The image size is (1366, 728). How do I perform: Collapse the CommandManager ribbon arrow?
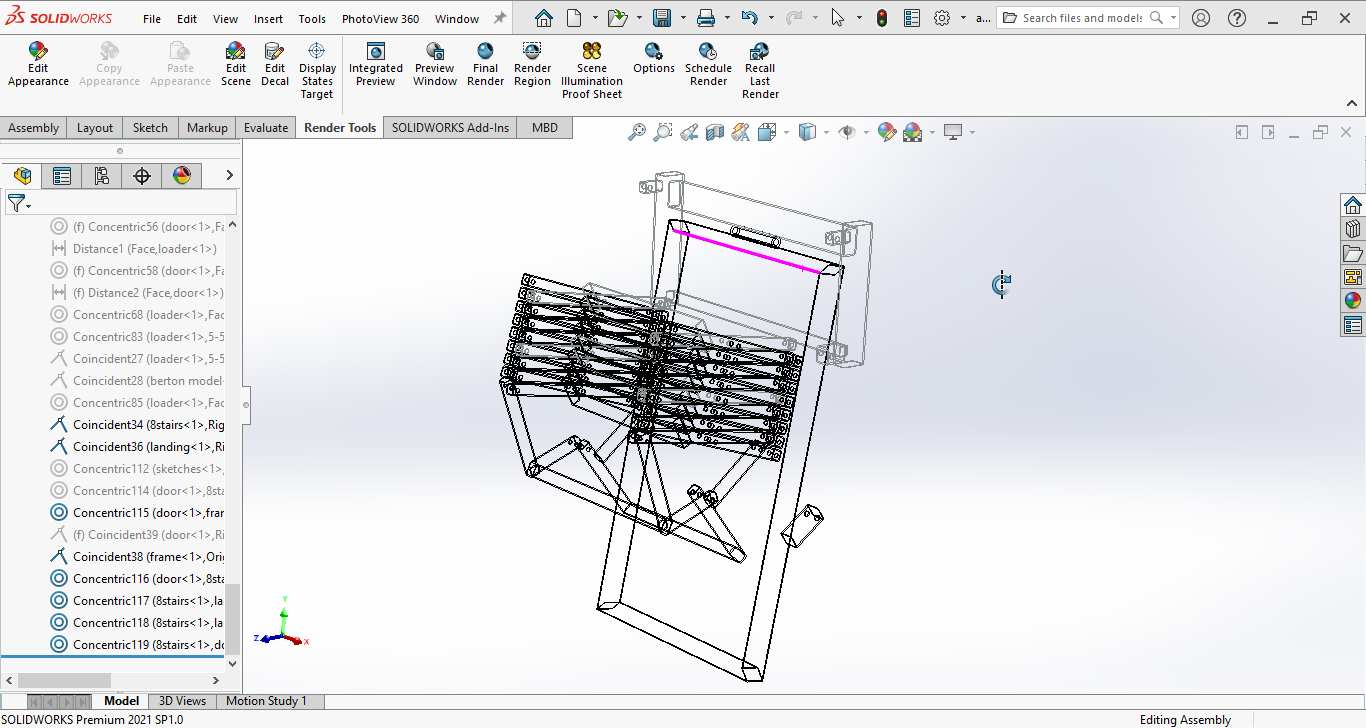tap(1351, 103)
